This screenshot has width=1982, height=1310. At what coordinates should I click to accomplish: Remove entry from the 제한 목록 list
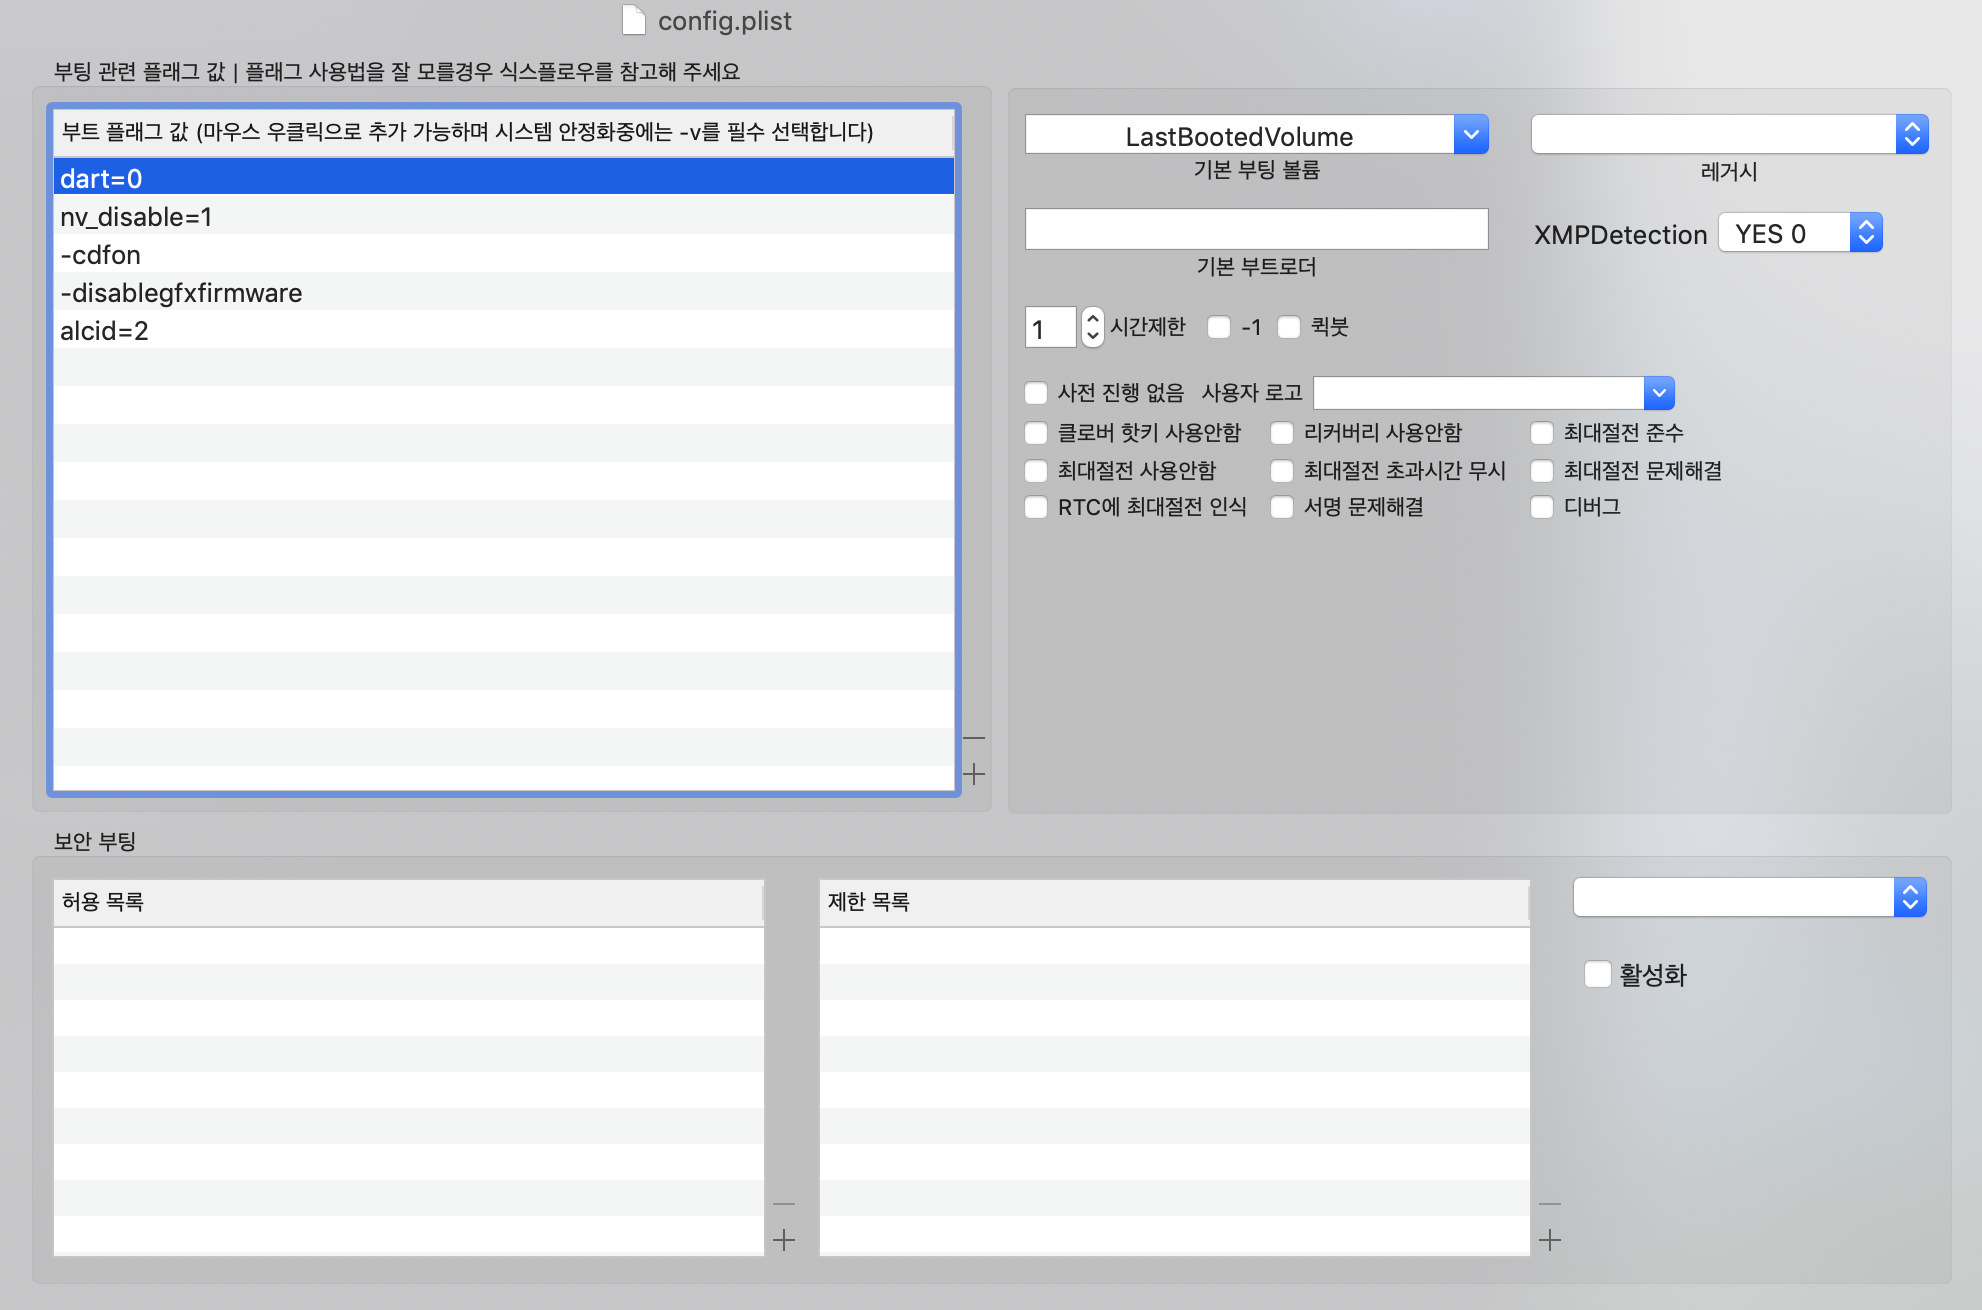[1550, 1204]
